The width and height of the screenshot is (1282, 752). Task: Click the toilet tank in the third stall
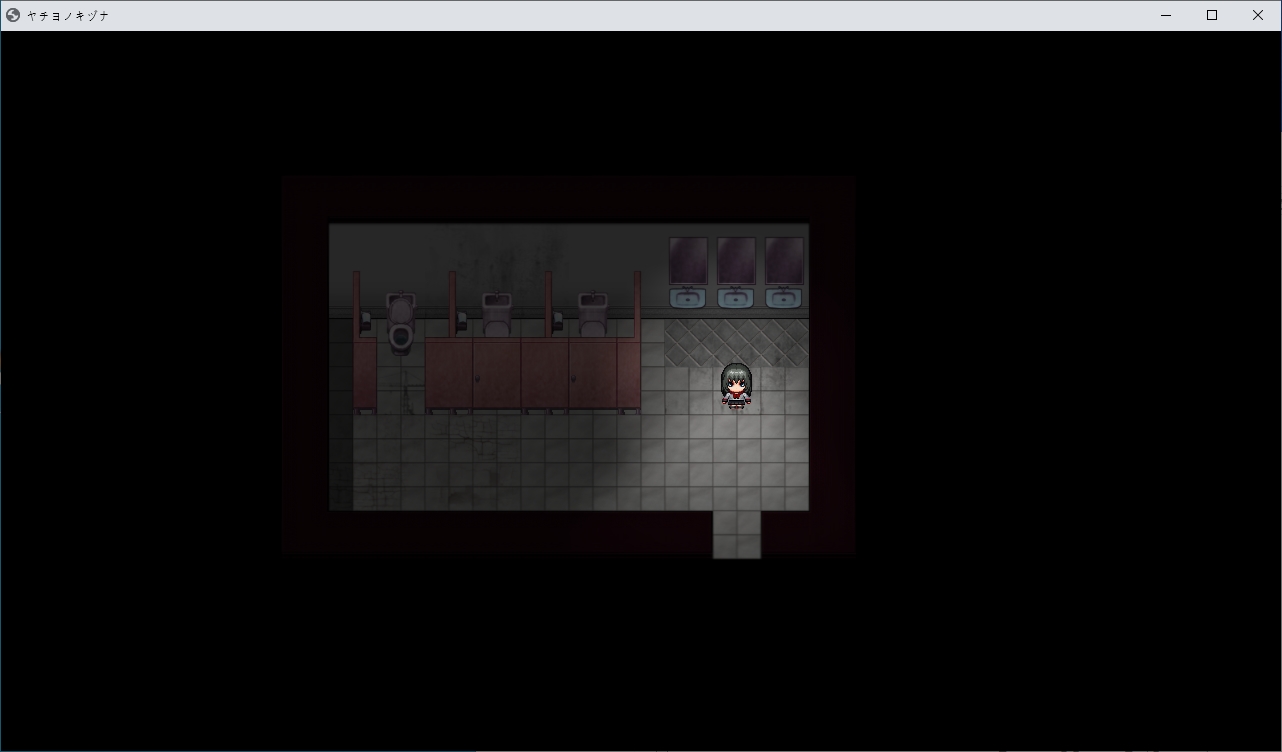click(x=593, y=314)
